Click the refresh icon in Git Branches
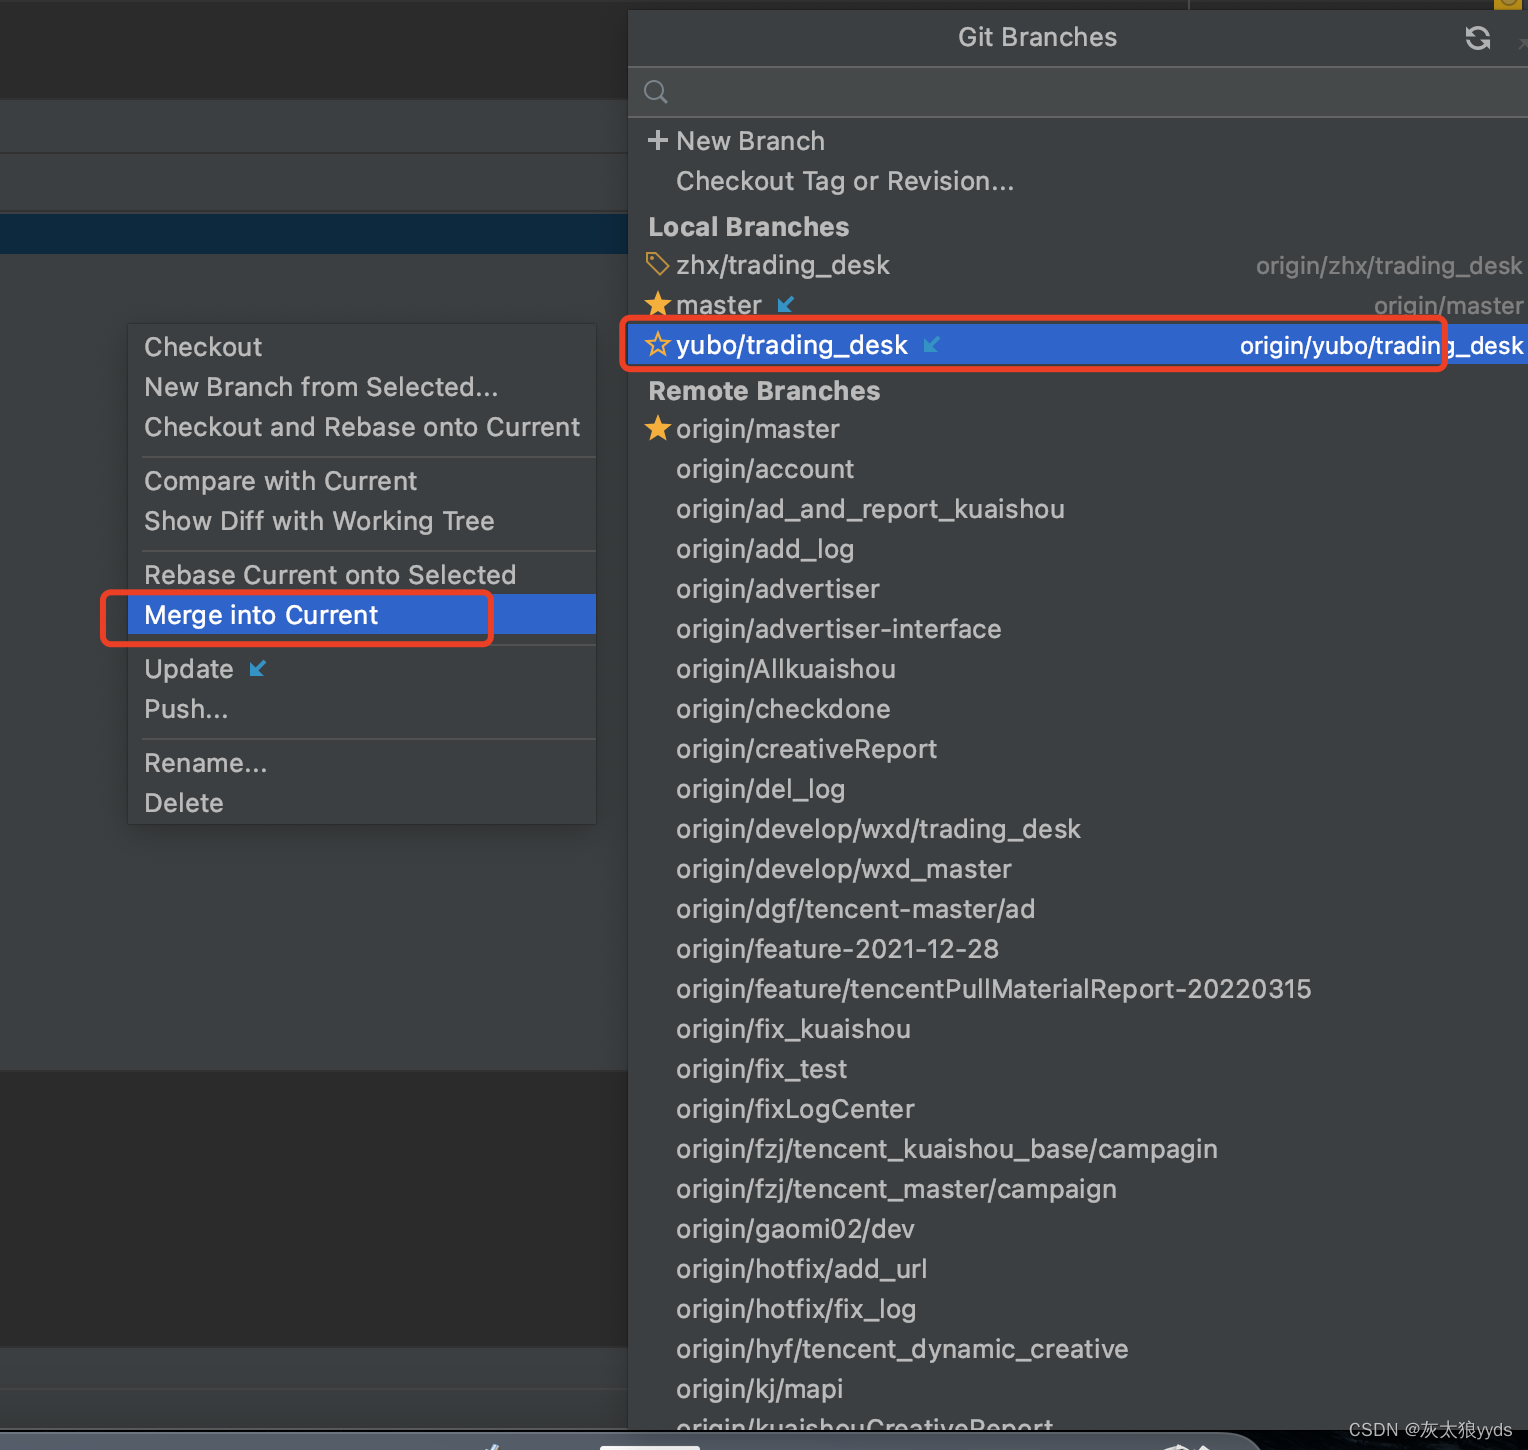1528x1450 pixels. click(x=1477, y=38)
